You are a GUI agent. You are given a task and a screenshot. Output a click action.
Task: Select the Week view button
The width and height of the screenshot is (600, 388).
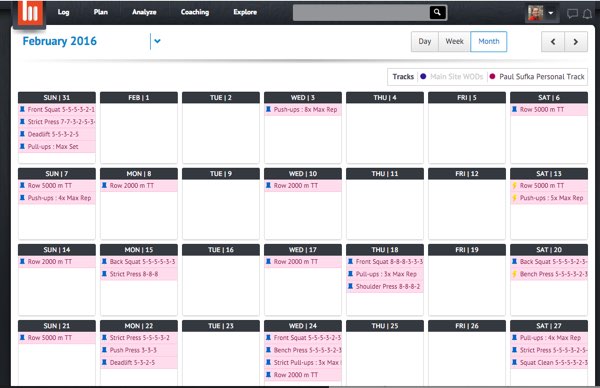455,41
